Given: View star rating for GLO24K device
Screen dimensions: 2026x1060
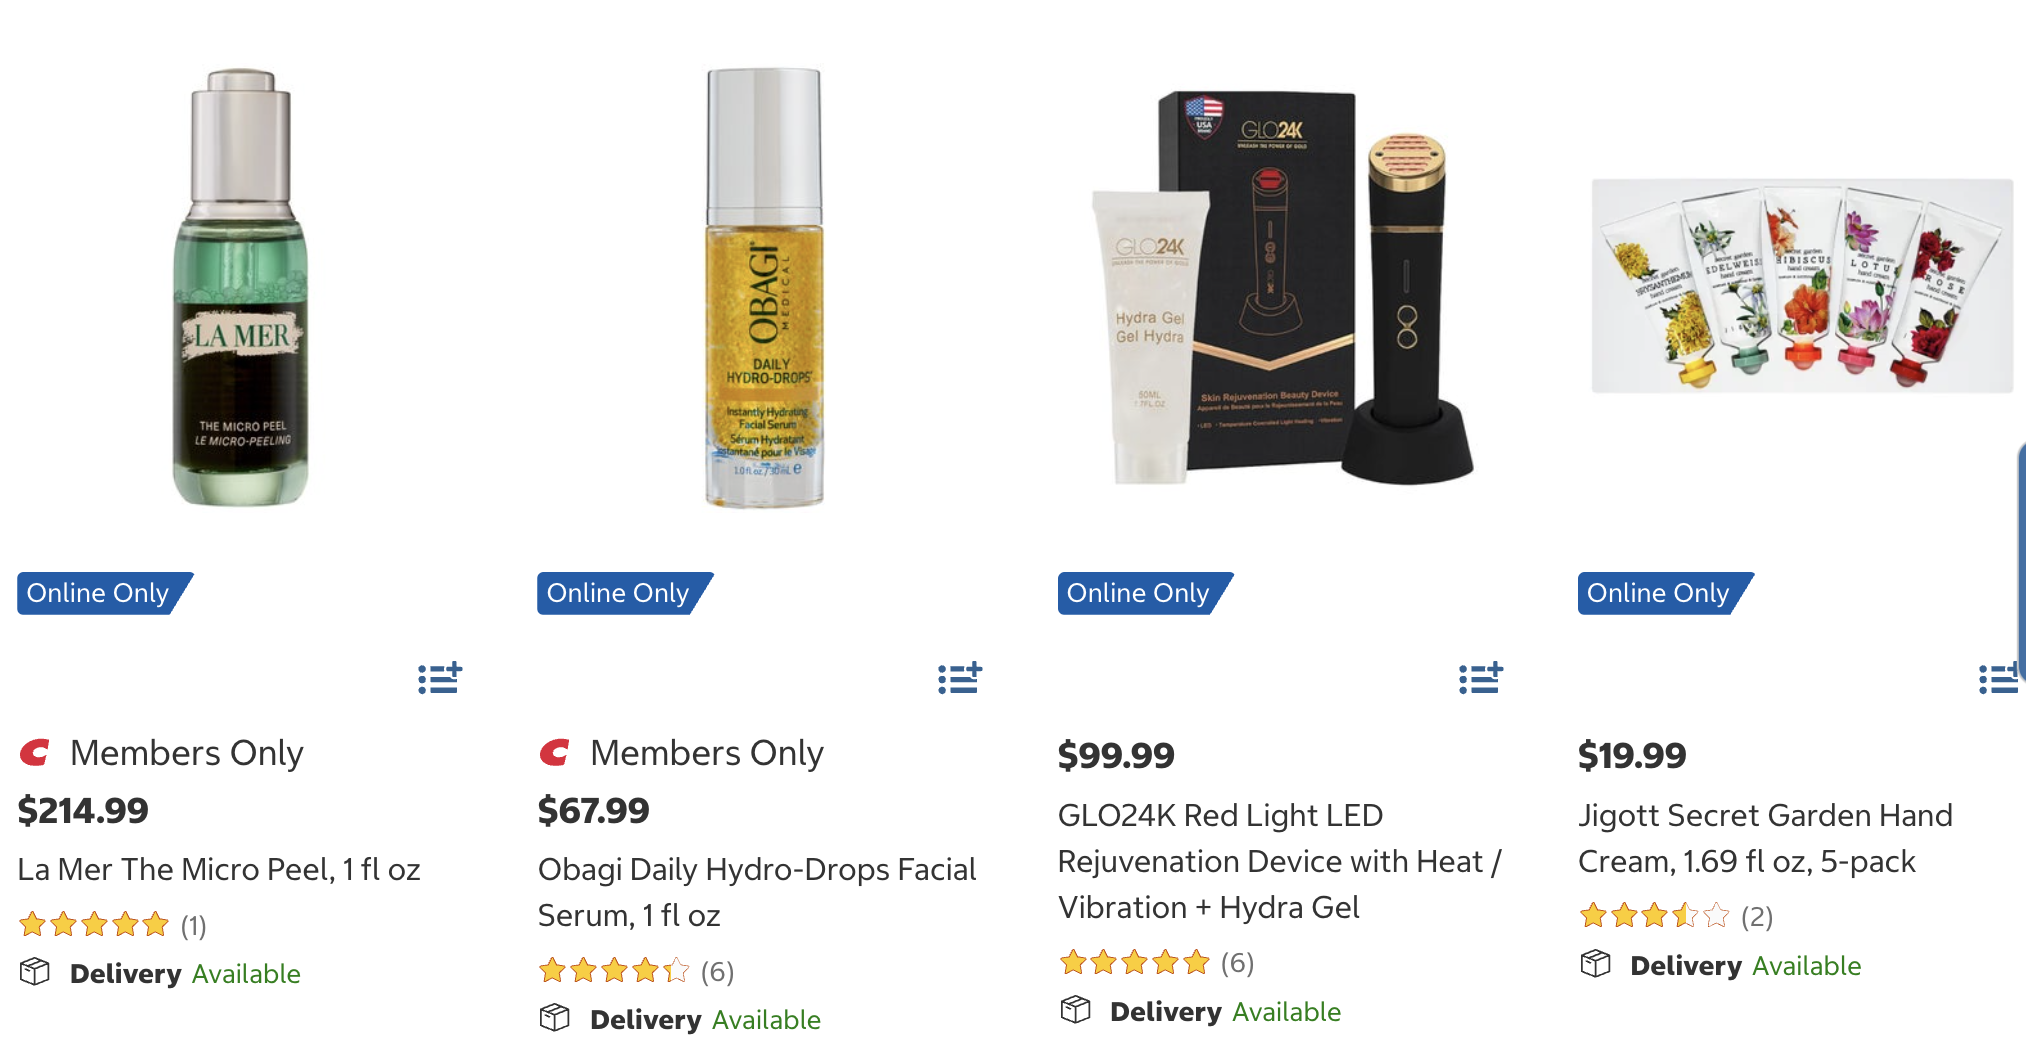Looking at the screenshot, I should coord(1156,963).
